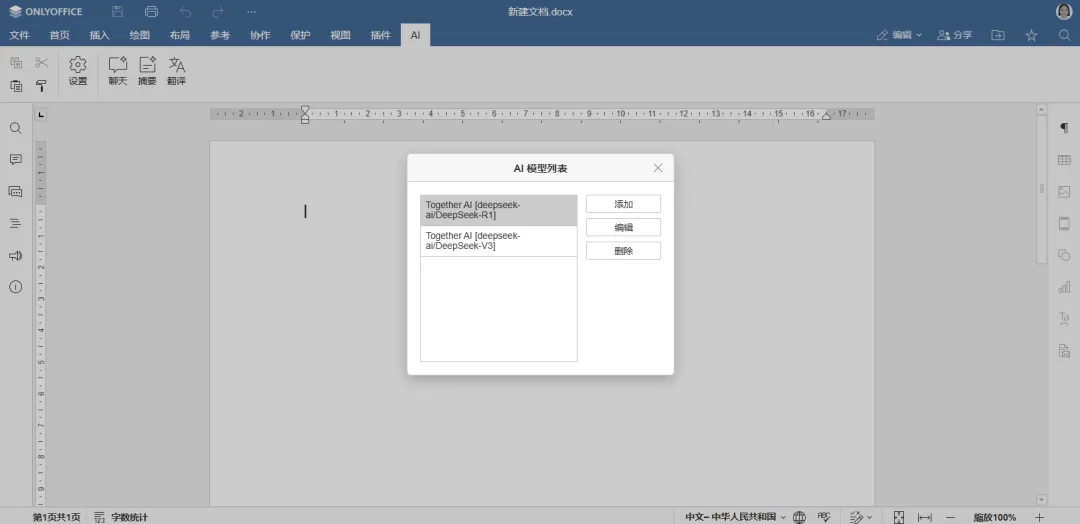Select Together AI DeepSeek-V3 model row

[499, 241]
